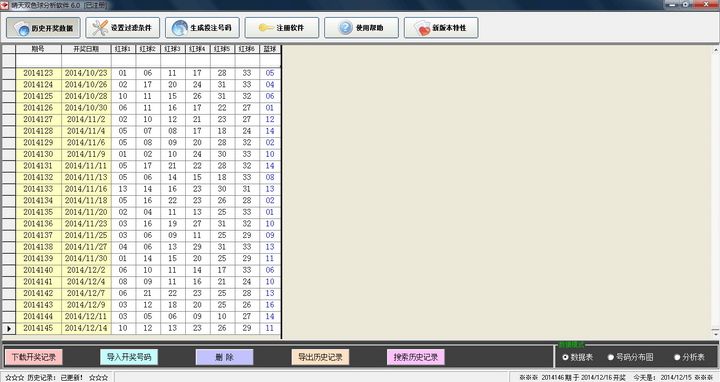Viewport: 720px width, 382px height.
Task: Select period cell 2014123
Action: [39, 73]
